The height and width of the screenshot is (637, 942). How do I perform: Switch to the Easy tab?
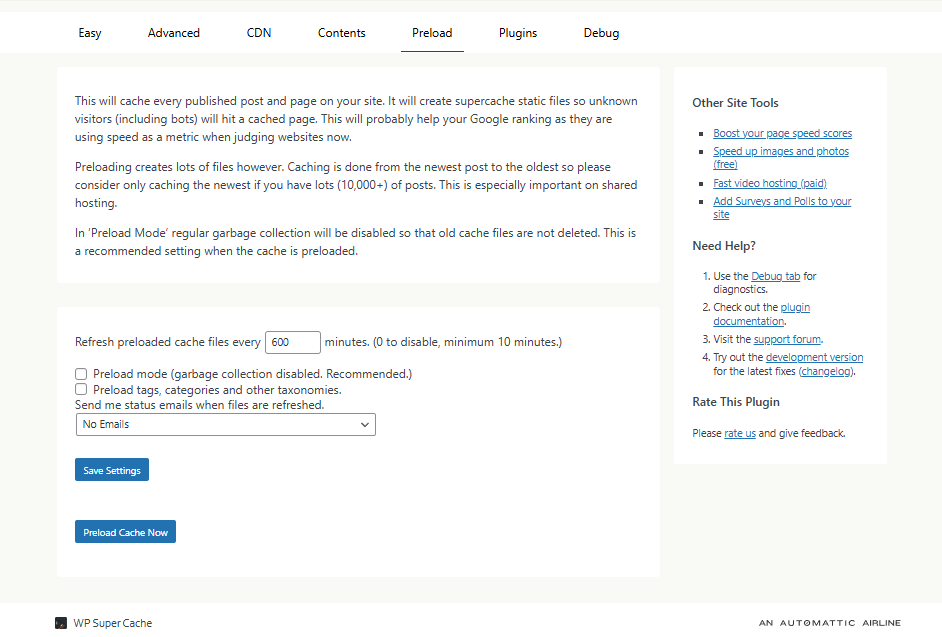tap(90, 33)
